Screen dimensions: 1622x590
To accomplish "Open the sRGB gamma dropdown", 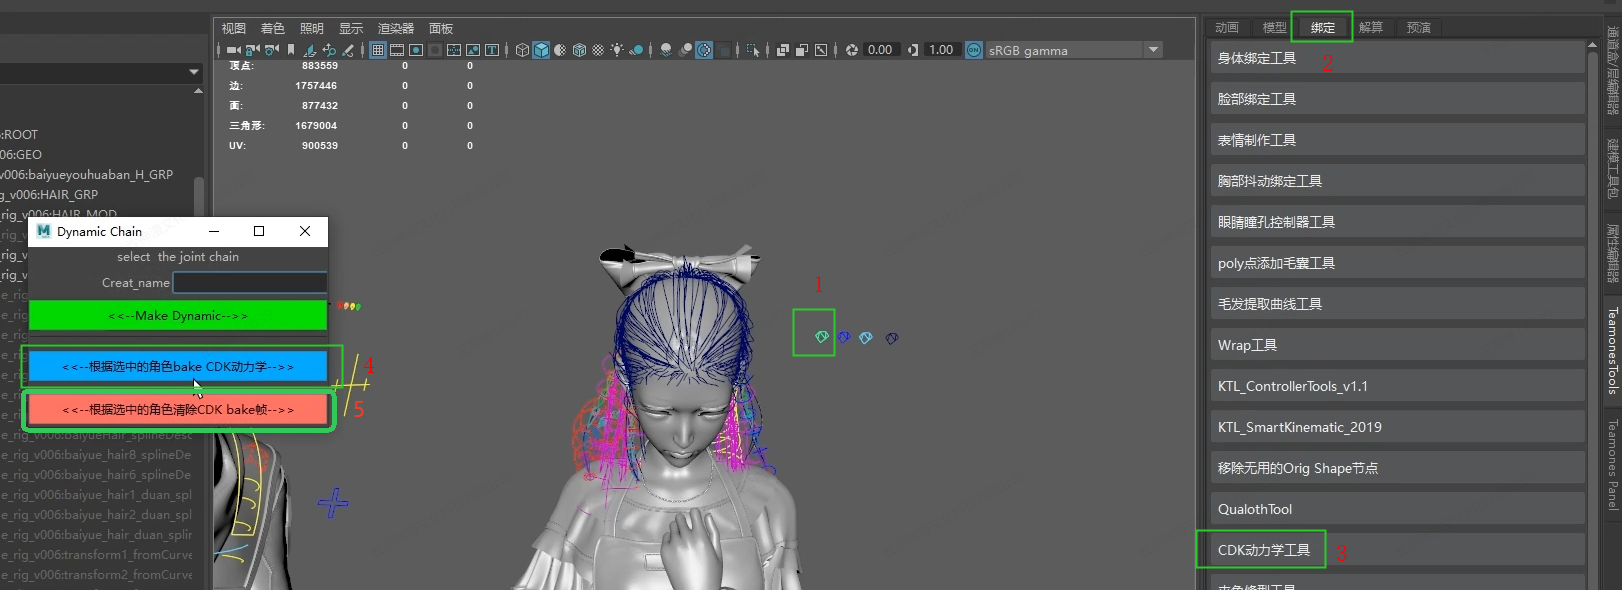I will coord(1153,50).
